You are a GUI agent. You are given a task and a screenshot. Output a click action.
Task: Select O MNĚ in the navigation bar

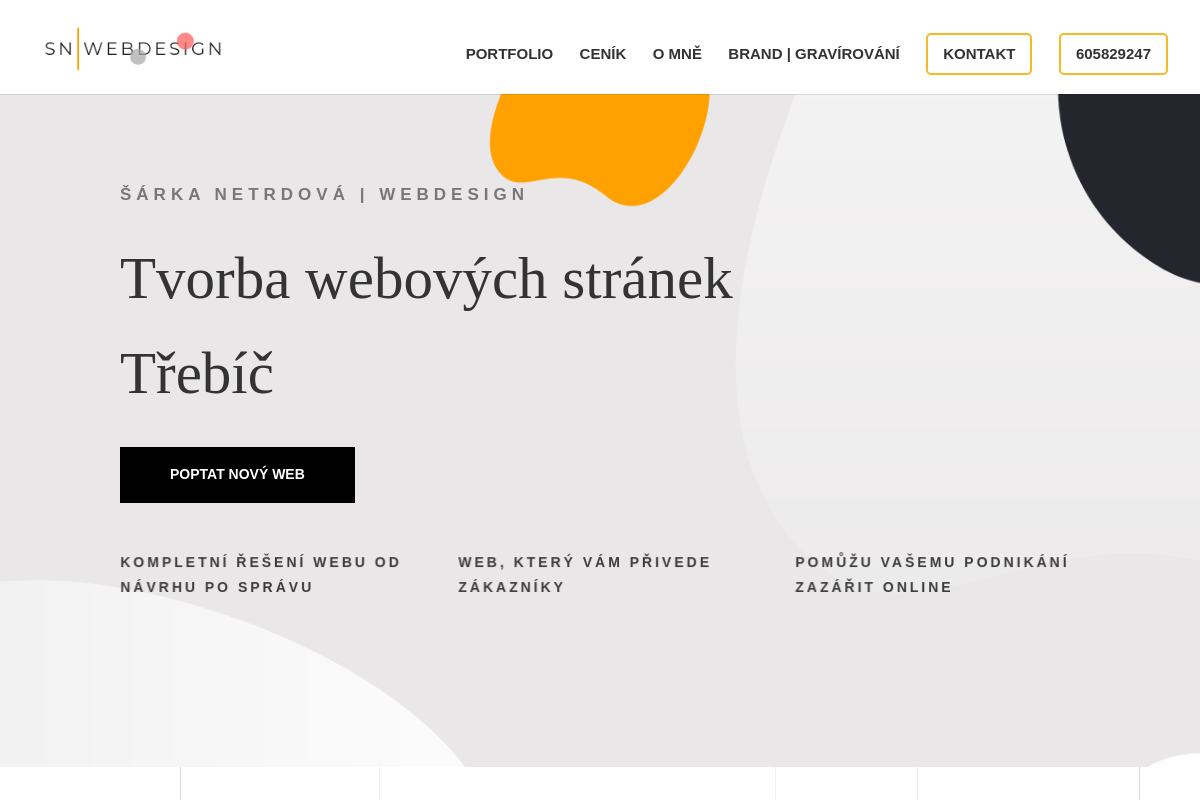point(677,54)
